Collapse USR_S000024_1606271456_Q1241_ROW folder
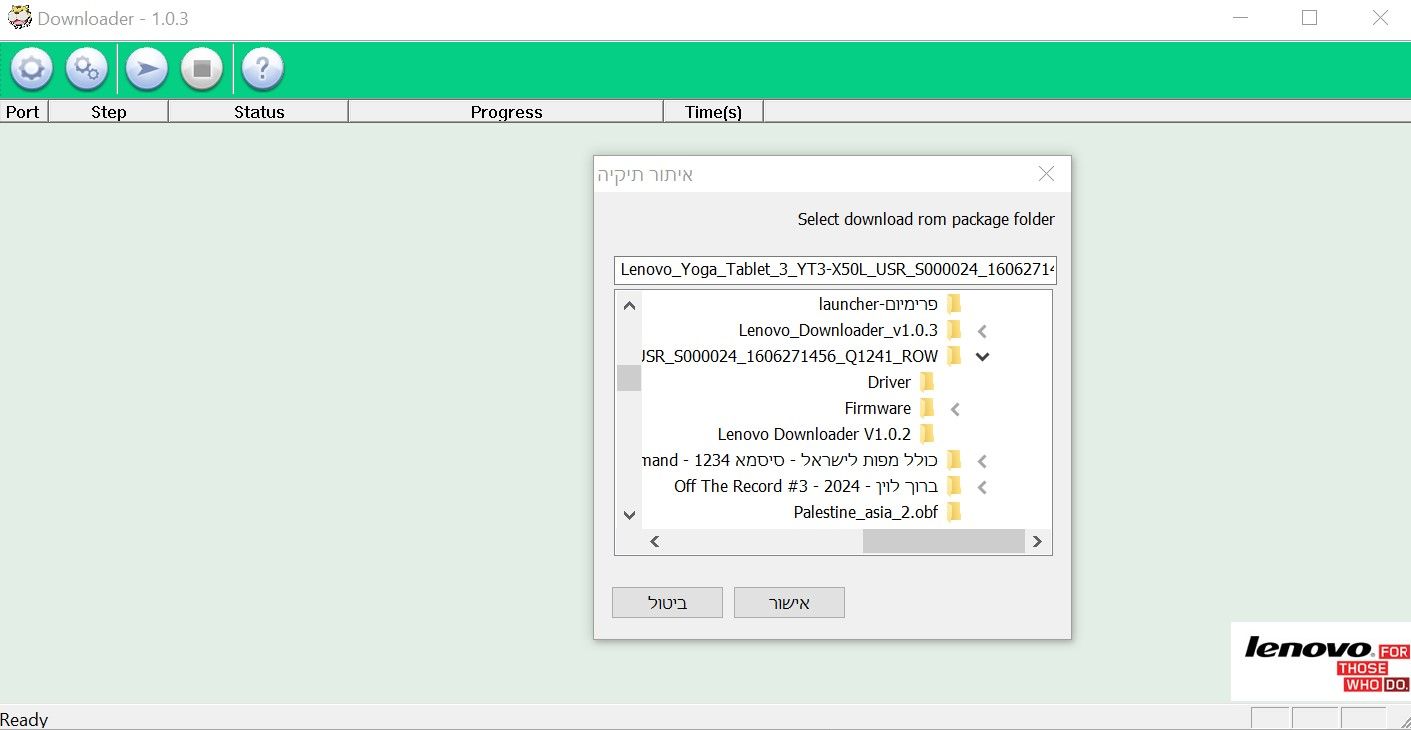Screen dimensions: 1411x730 click(982, 356)
